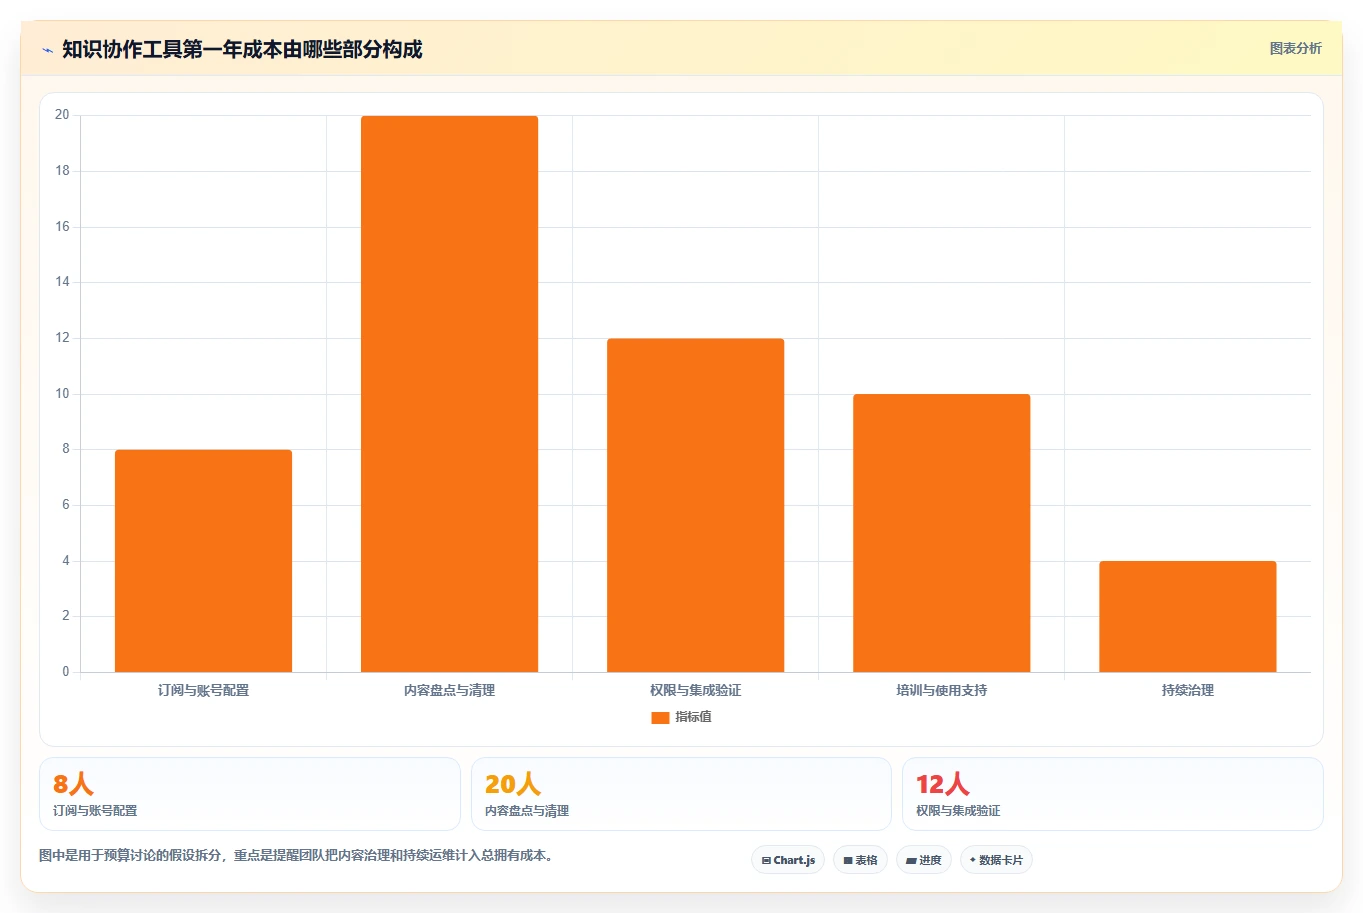Click the 表格 tag
Viewport: 1363px width, 913px height.
860,860
